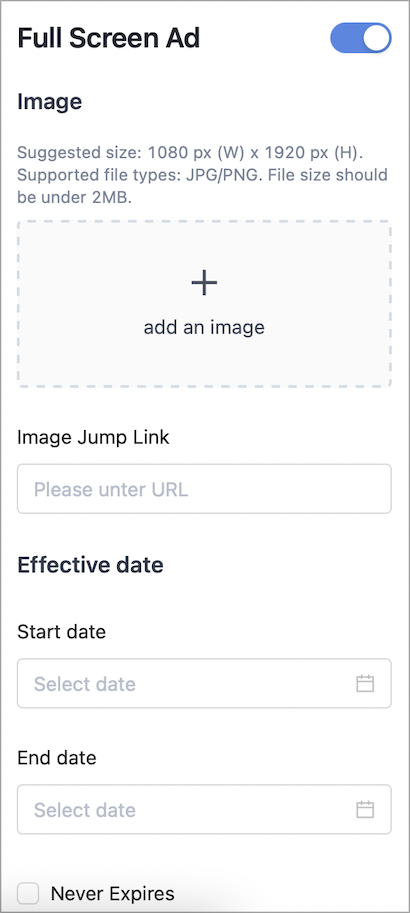Click the Never Expires label text

pyautogui.click(x=112, y=893)
